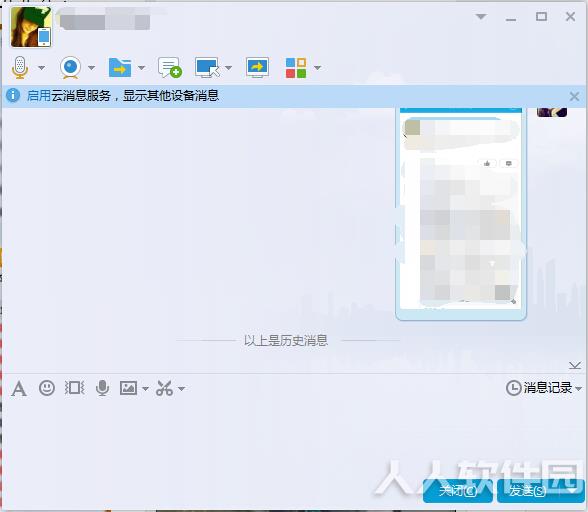Start a video call with webcam icon
The height and width of the screenshot is (512, 588).
[x=70, y=68]
